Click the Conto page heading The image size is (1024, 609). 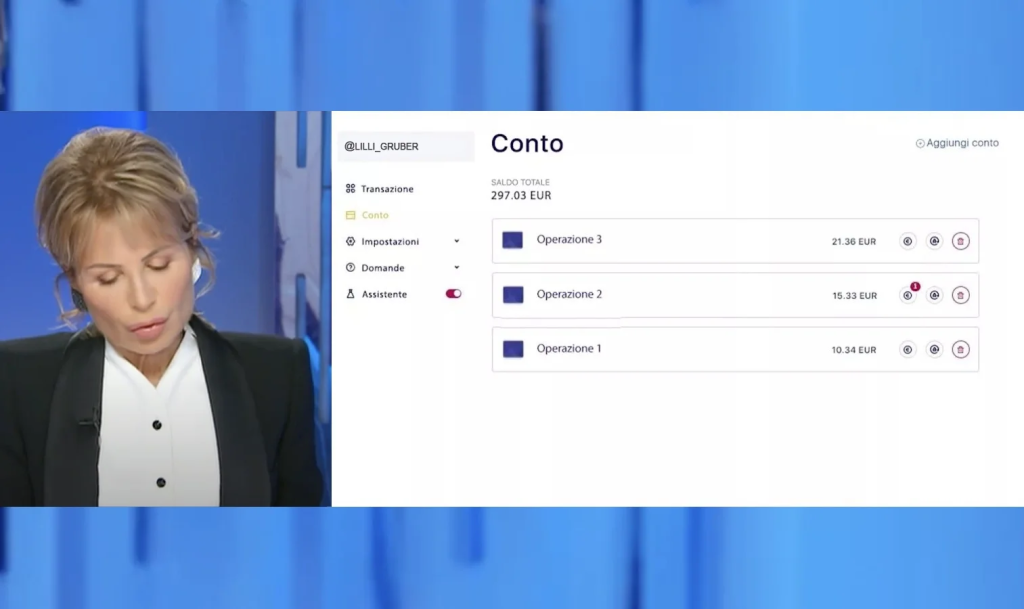coord(527,144)
